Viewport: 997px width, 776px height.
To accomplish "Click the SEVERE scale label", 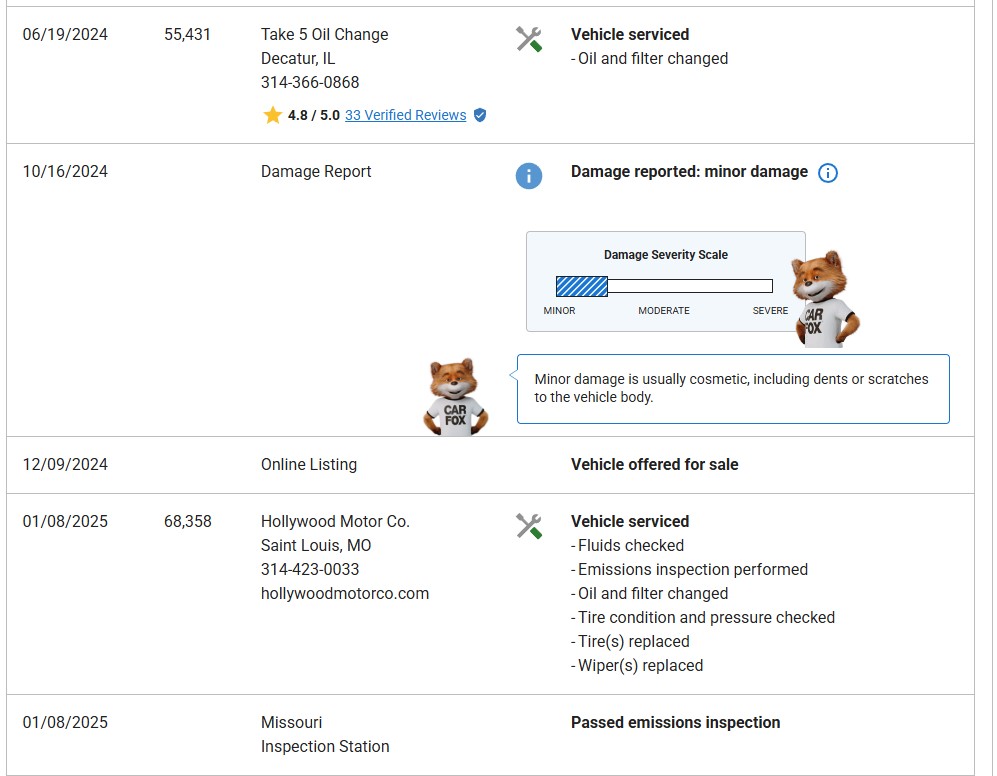I will (770, 310).
